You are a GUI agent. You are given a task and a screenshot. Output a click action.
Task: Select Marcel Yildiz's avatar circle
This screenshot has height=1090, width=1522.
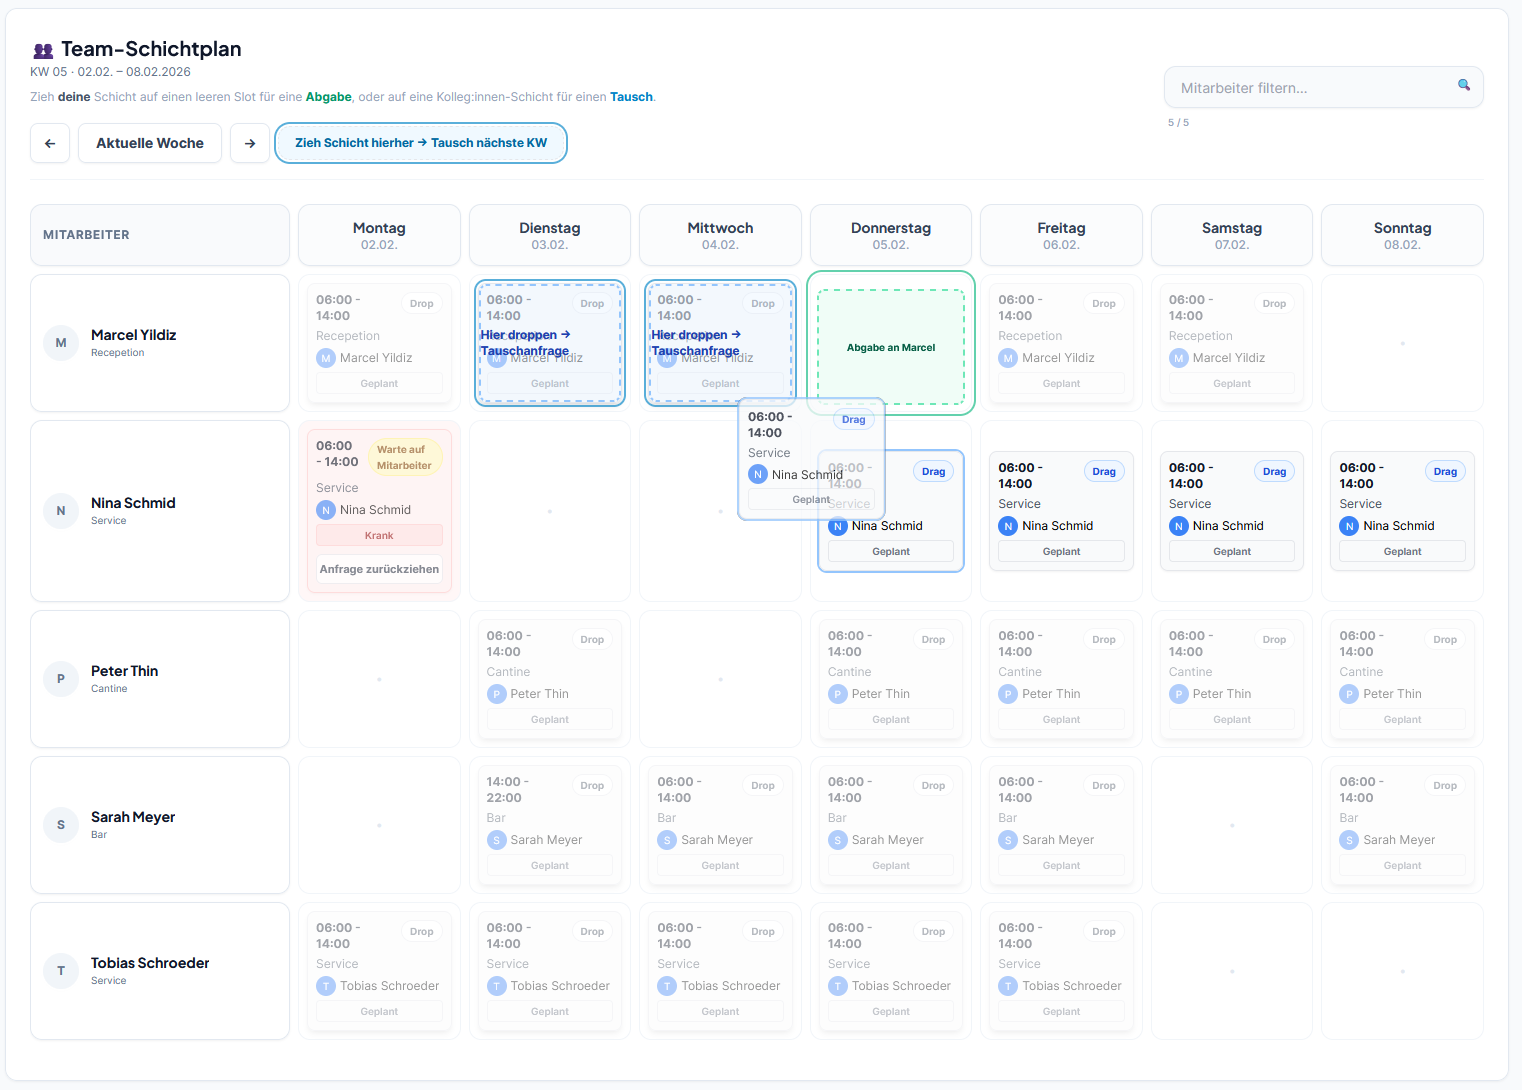pos(61,343)
